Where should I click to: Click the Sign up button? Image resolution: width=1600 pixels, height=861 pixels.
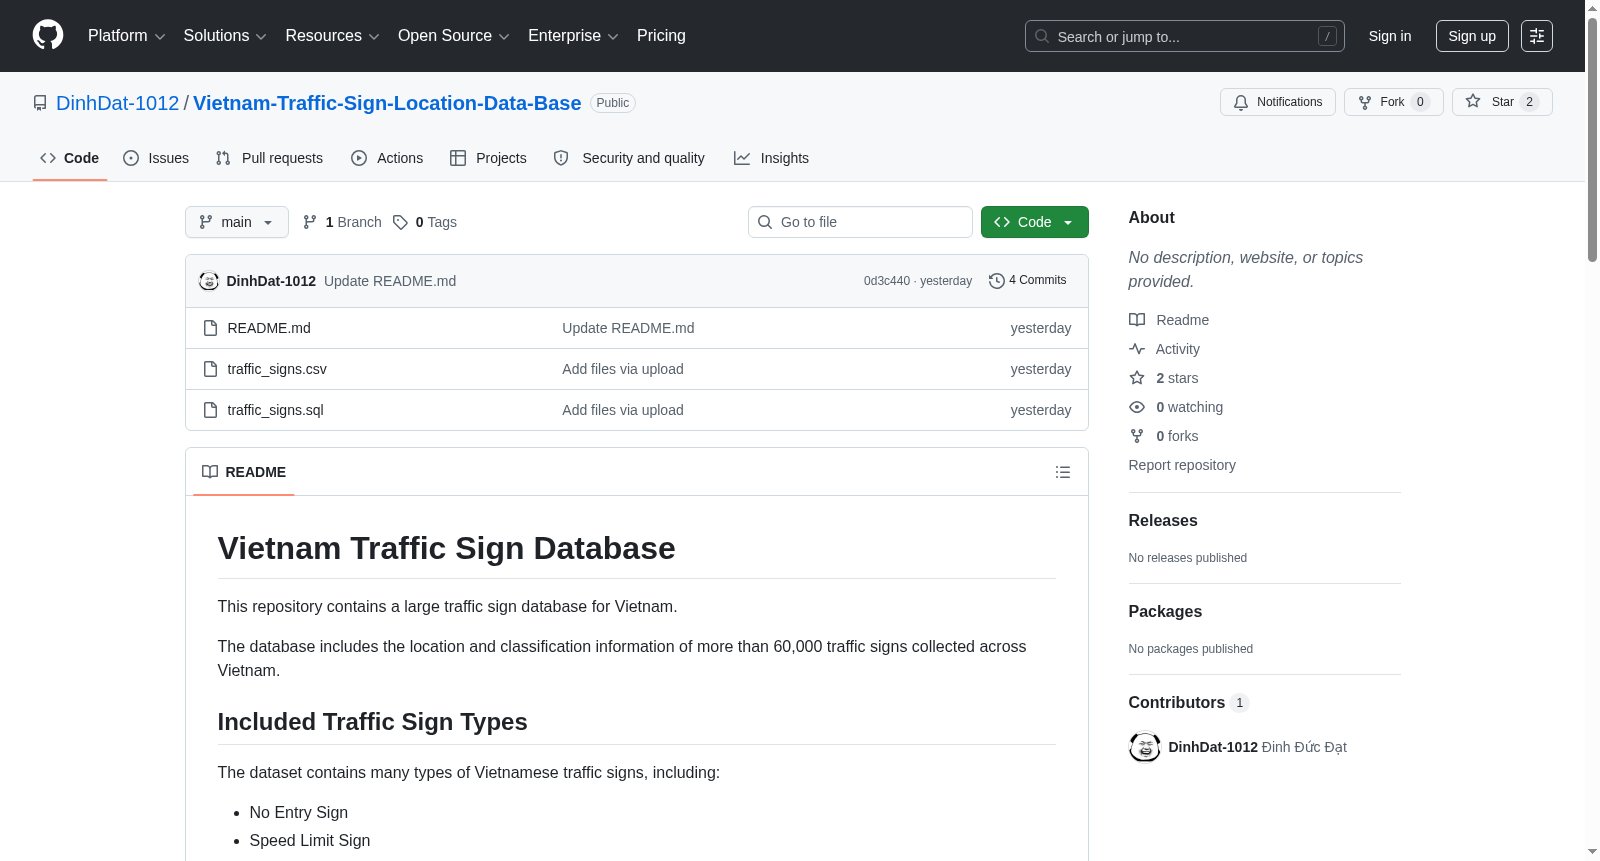(1471, 36)
